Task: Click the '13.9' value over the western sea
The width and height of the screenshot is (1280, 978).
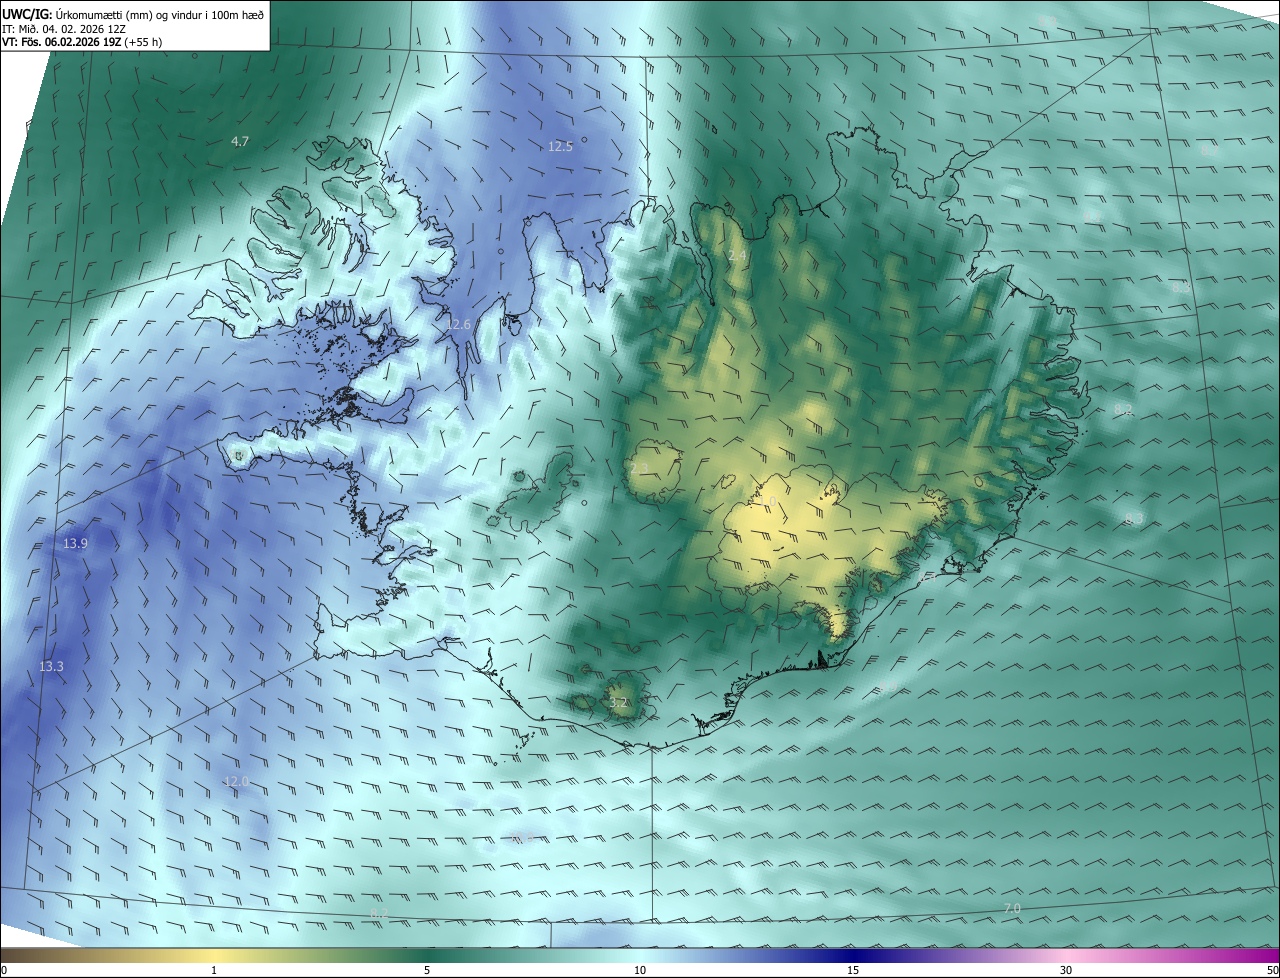Action: (75, 543)
